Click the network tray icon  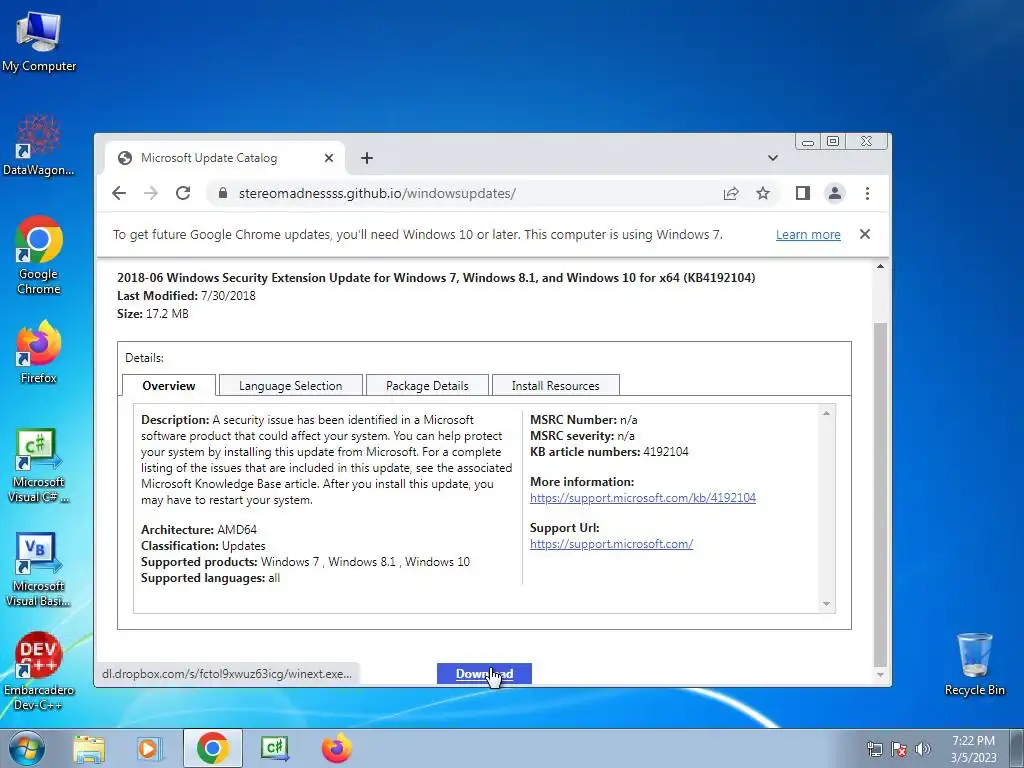coord(874,749)
